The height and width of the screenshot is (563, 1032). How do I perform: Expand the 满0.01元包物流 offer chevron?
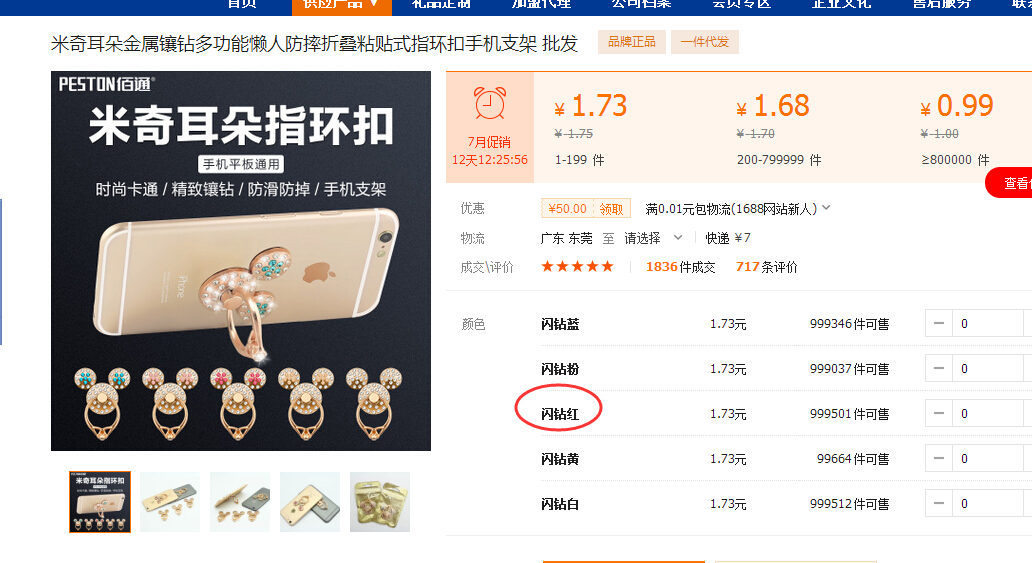pyautogui.click(x=826, y=208)
